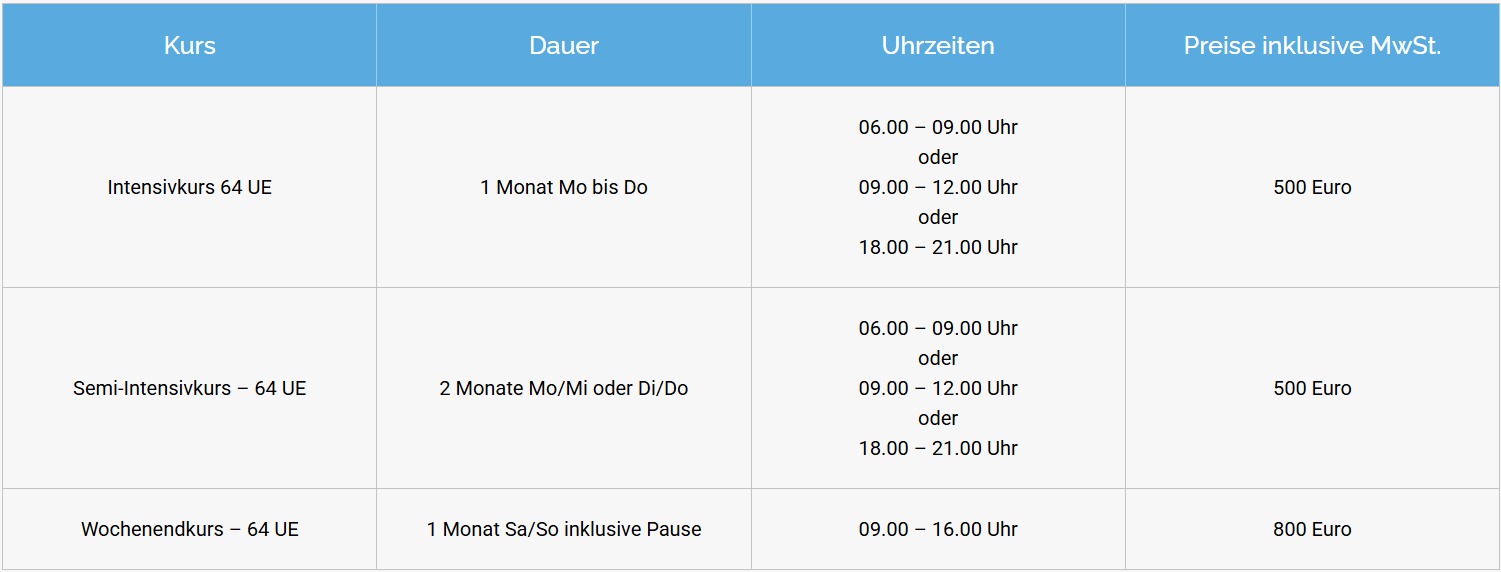
Task: Click the 500 Euro price for Semi-Intensivkurs
Action: tap(1312, 388)
